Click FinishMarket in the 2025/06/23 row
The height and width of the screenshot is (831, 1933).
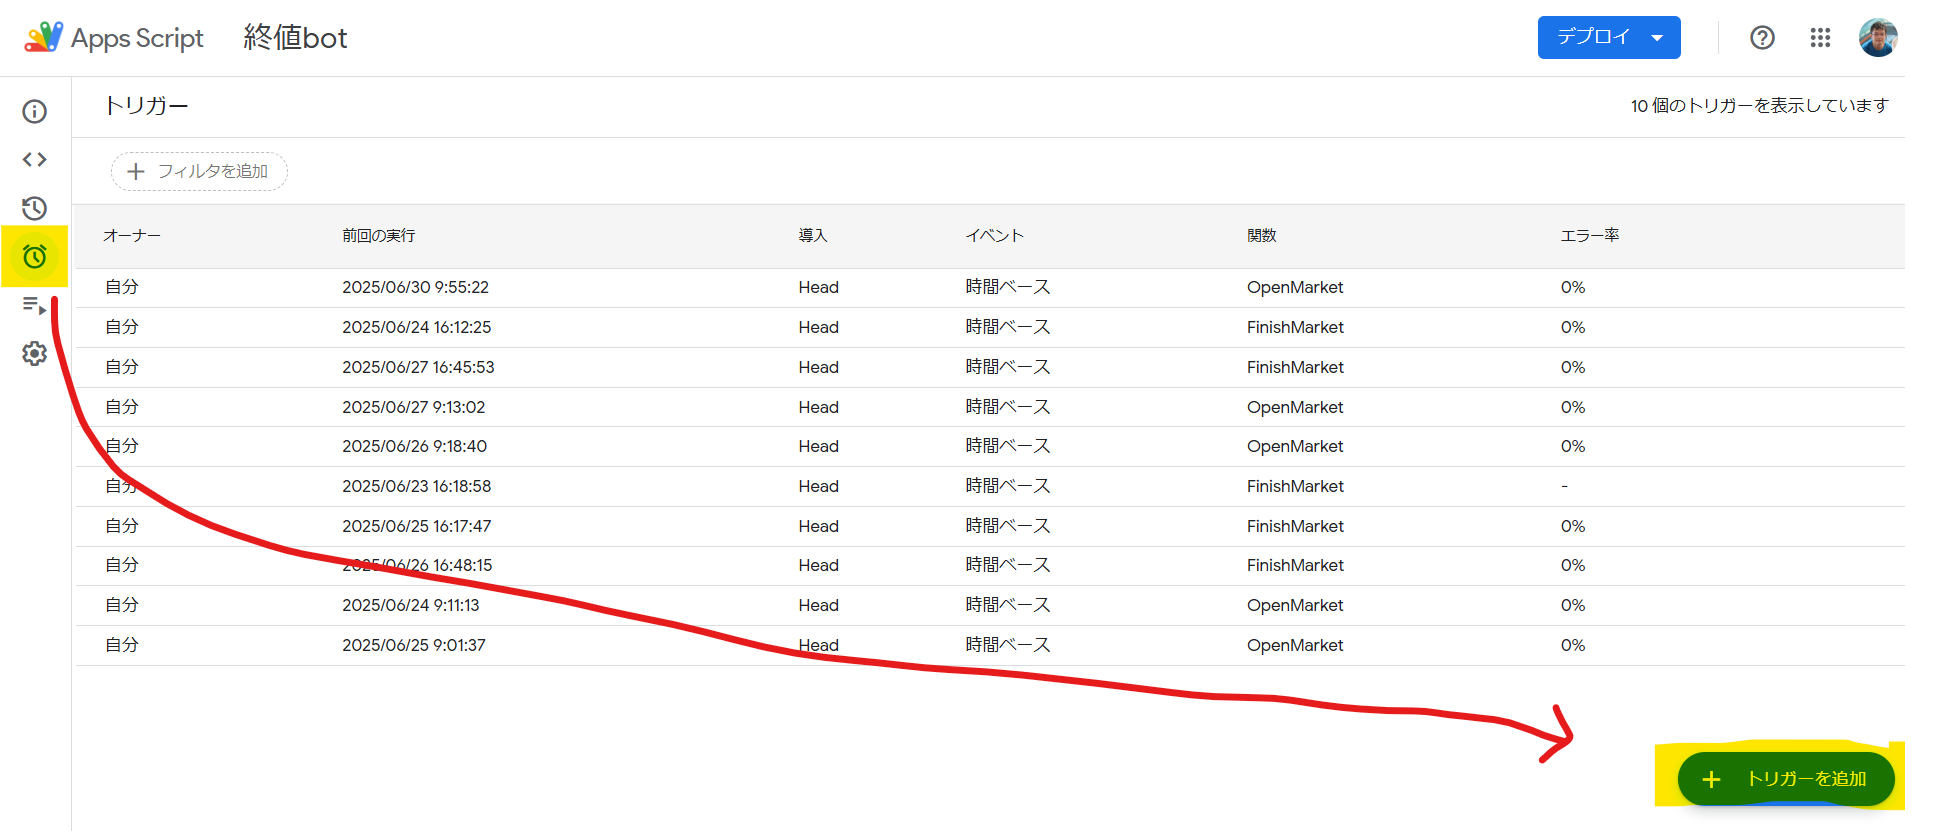tap(1295, 487)
